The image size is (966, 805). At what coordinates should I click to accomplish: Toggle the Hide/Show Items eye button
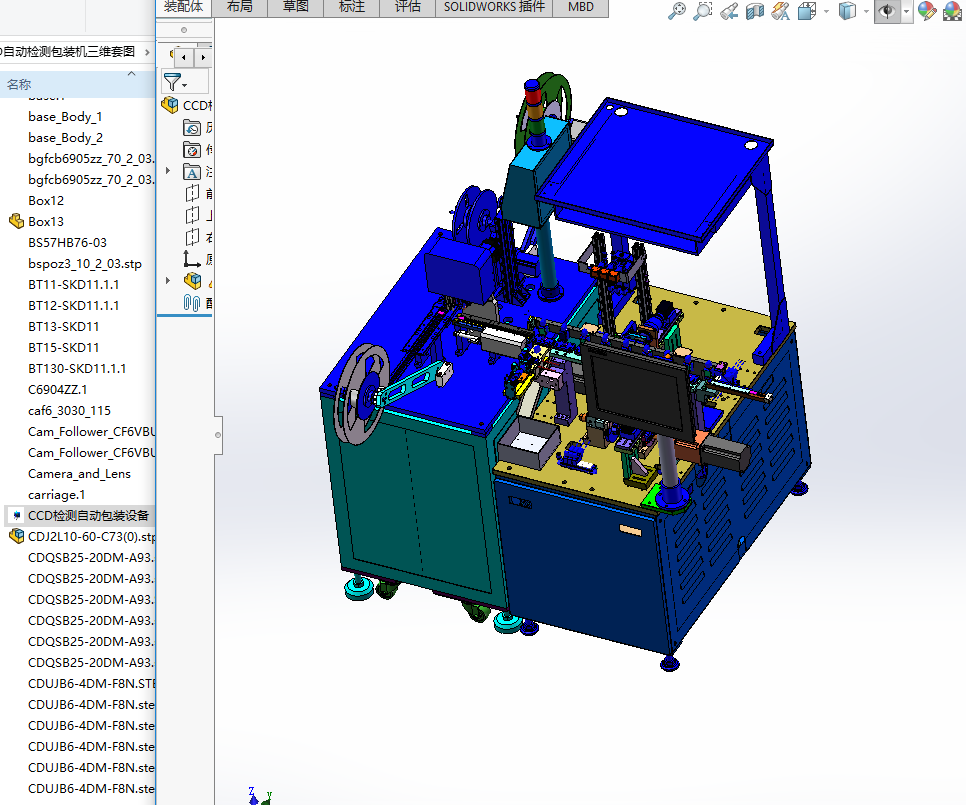(x=886, y=11)
